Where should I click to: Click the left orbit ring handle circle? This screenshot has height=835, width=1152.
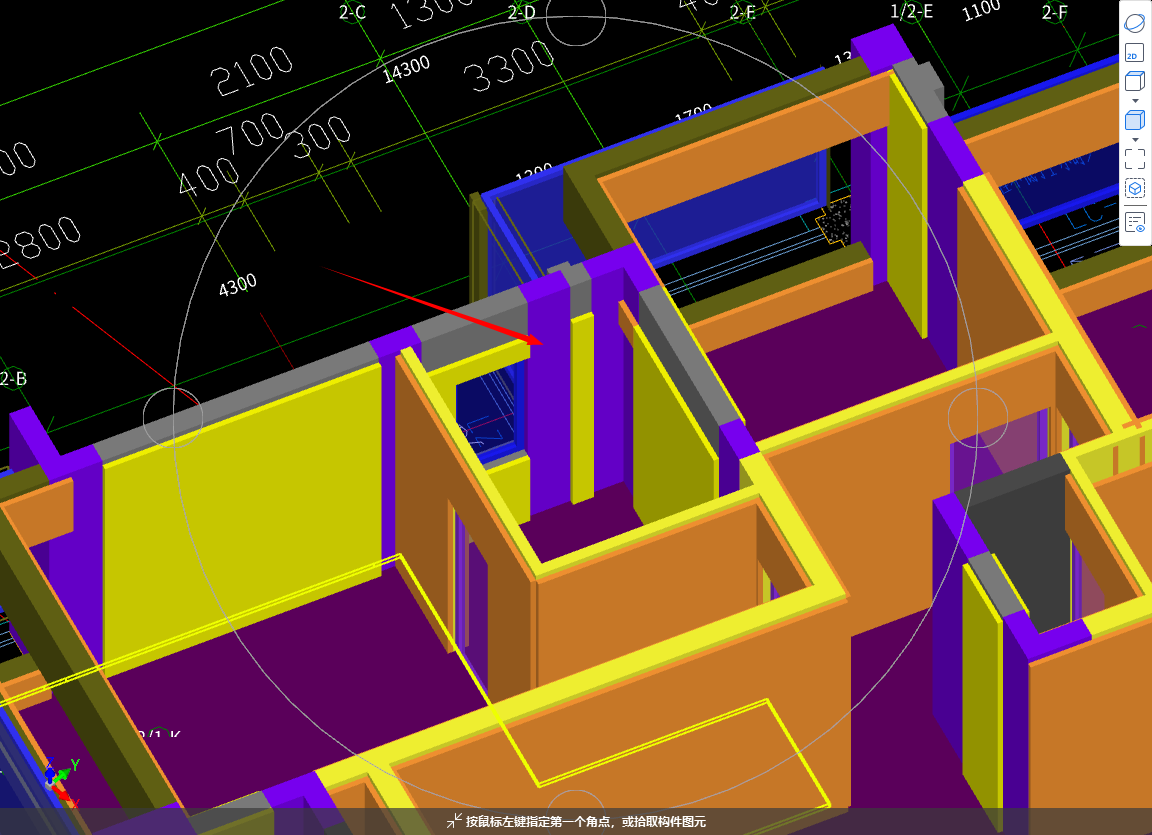(173, 417)
